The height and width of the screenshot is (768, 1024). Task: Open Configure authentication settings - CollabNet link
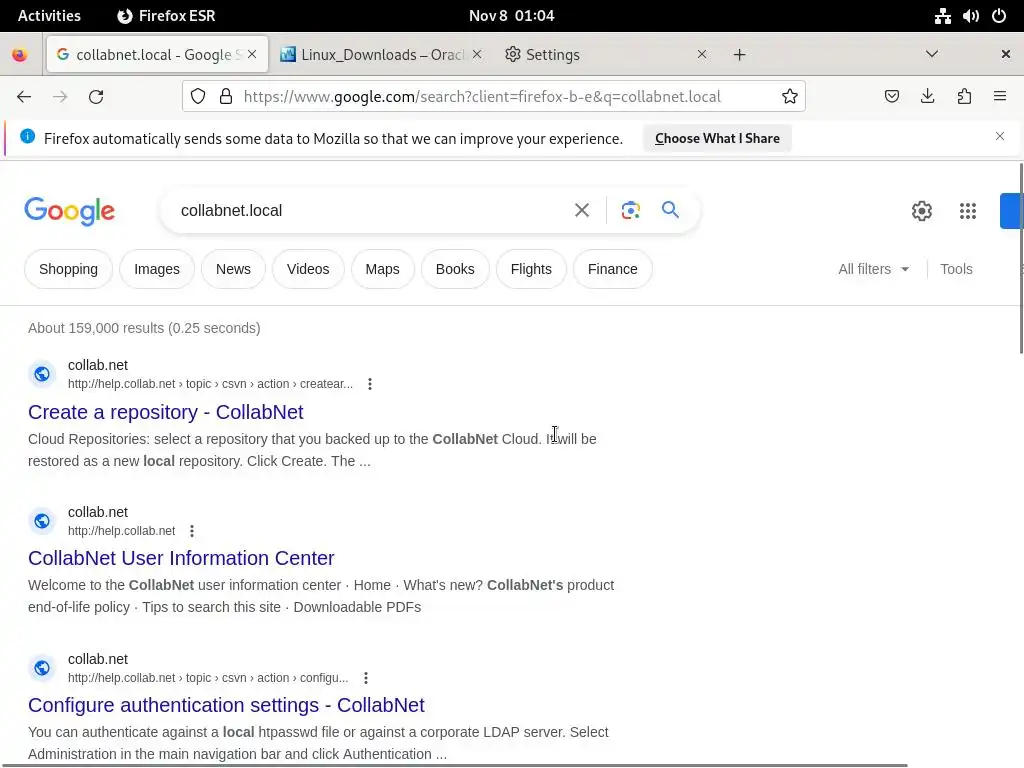click(226, 705)
